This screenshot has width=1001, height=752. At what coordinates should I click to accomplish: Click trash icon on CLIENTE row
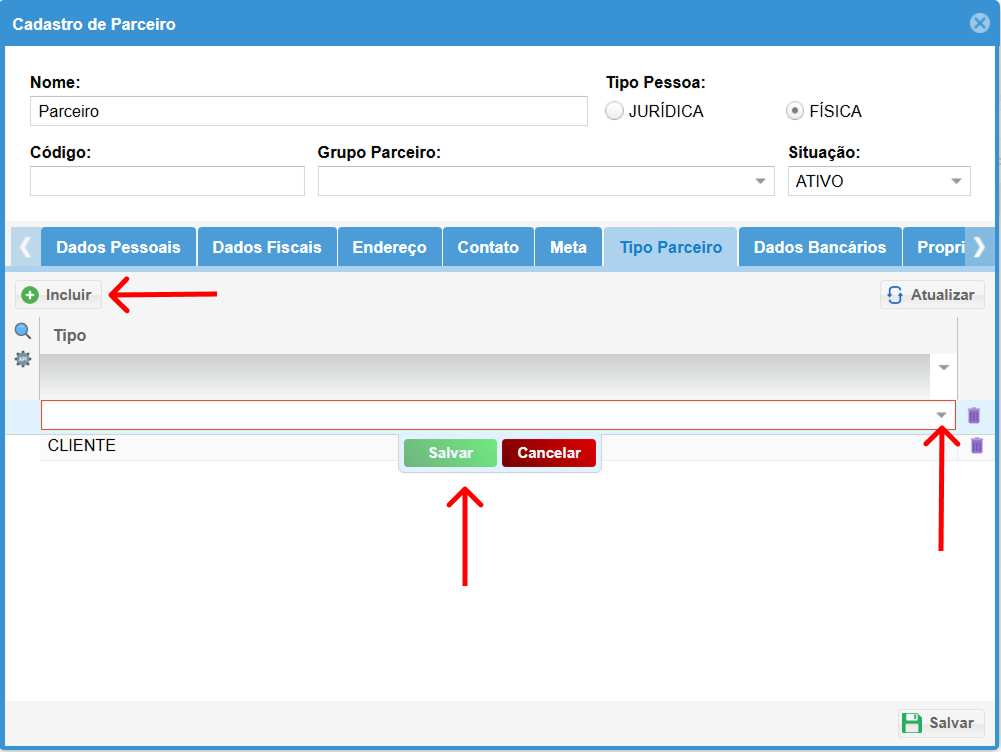(x=977, y=446)
